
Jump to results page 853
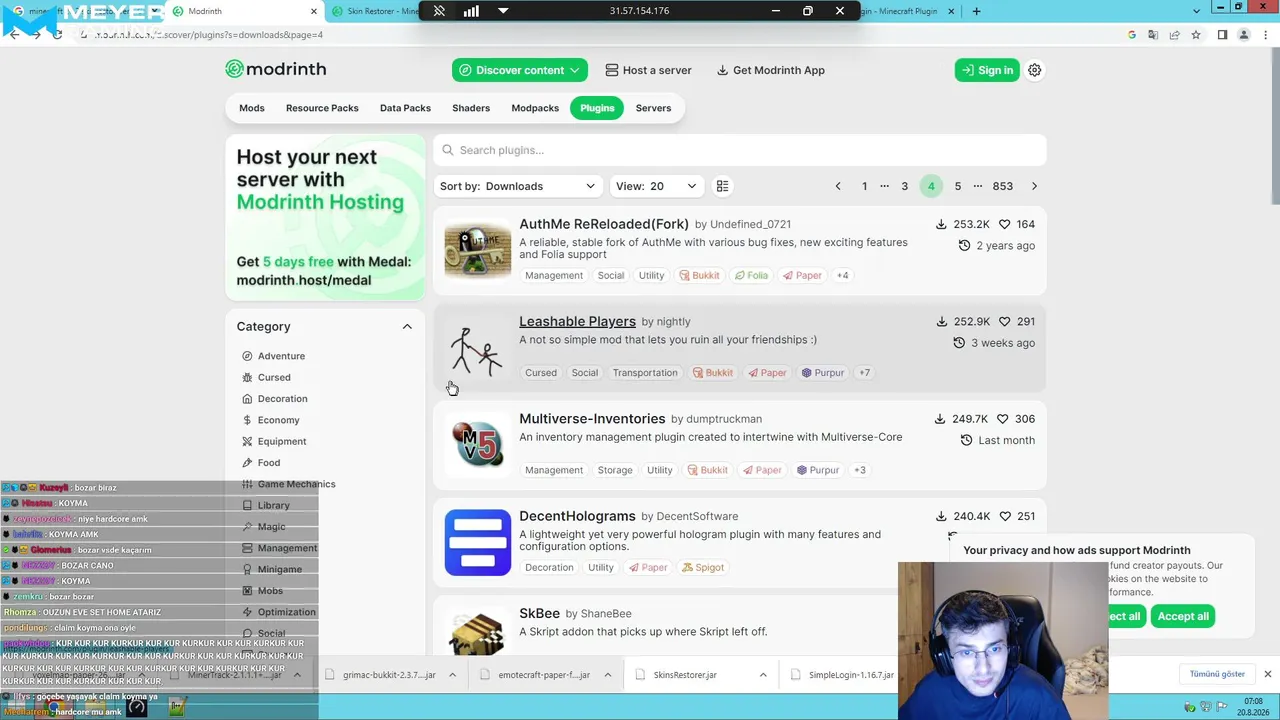pos(1002,186)
